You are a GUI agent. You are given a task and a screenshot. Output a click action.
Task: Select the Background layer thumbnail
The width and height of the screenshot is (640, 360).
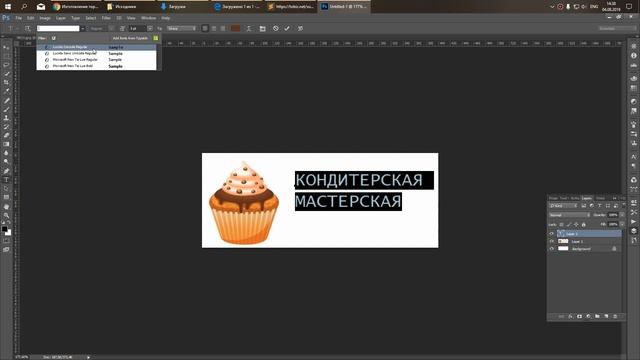click(563, 249)
